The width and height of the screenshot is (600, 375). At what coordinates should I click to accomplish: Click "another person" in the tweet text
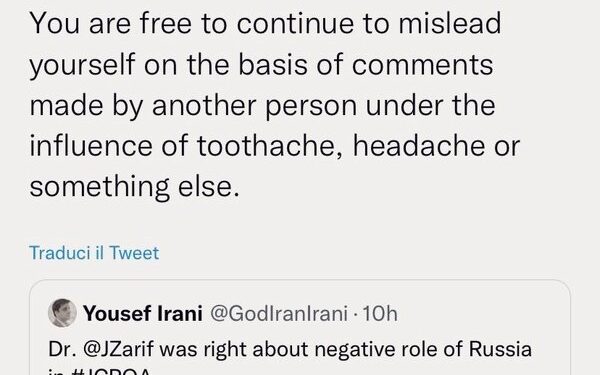254,105
